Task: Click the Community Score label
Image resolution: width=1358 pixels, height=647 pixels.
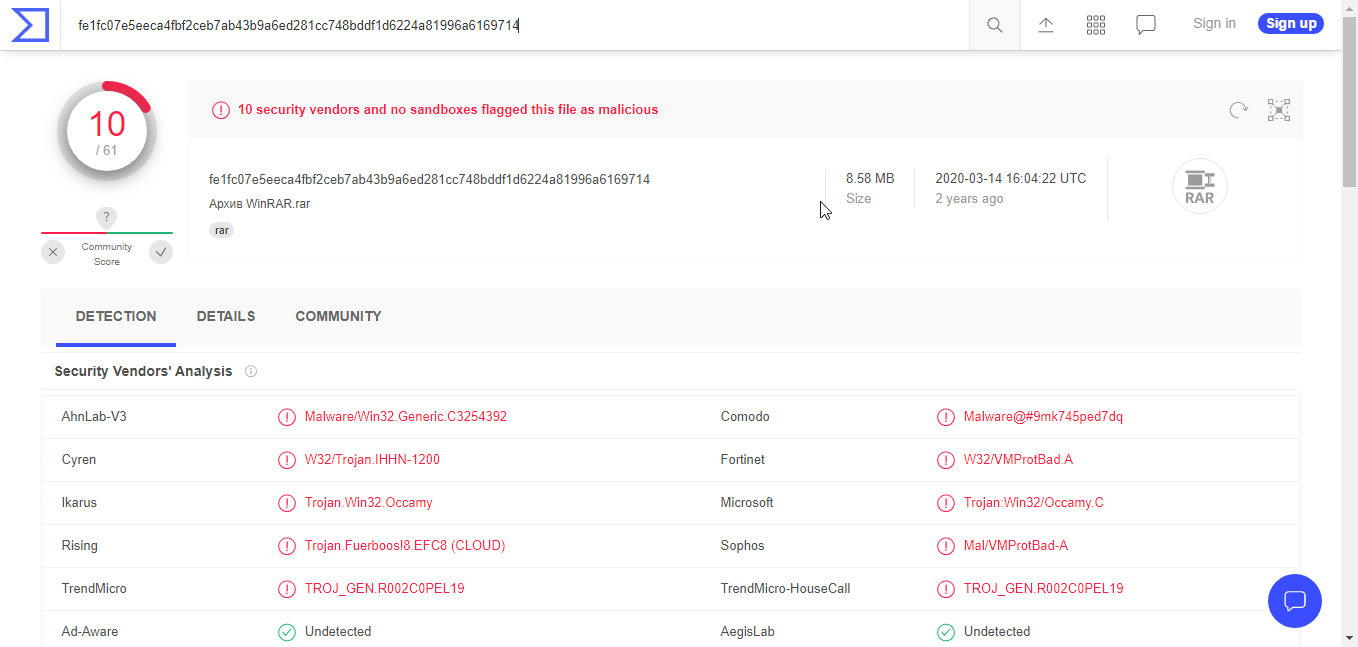Action: 107,254
